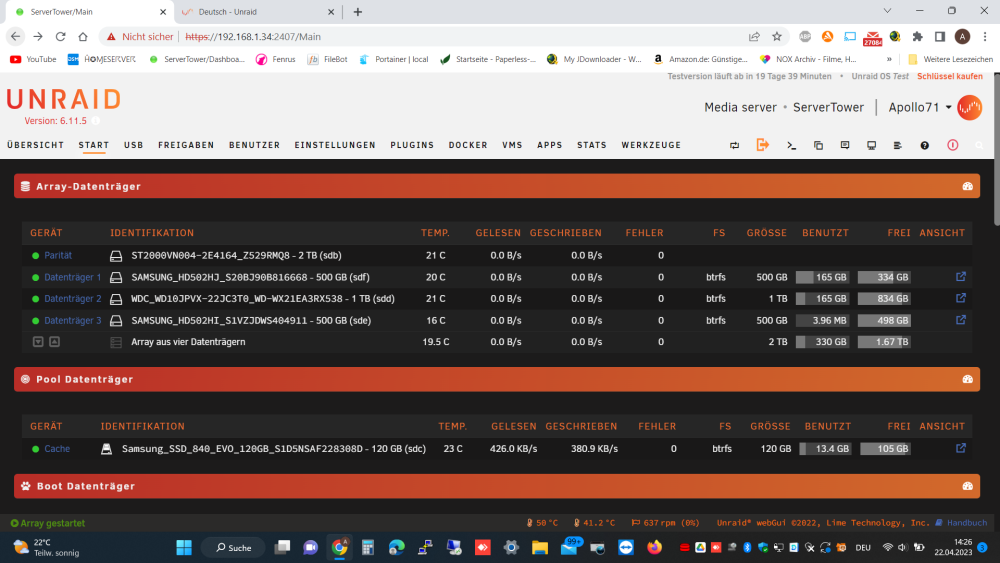Click the 165 GB used bar of Datenträger 1

(822, 277)
